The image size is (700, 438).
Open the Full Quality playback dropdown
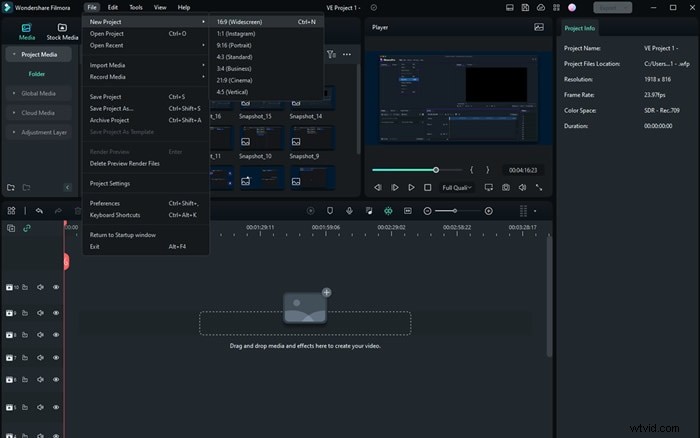[x=457, y=187]
